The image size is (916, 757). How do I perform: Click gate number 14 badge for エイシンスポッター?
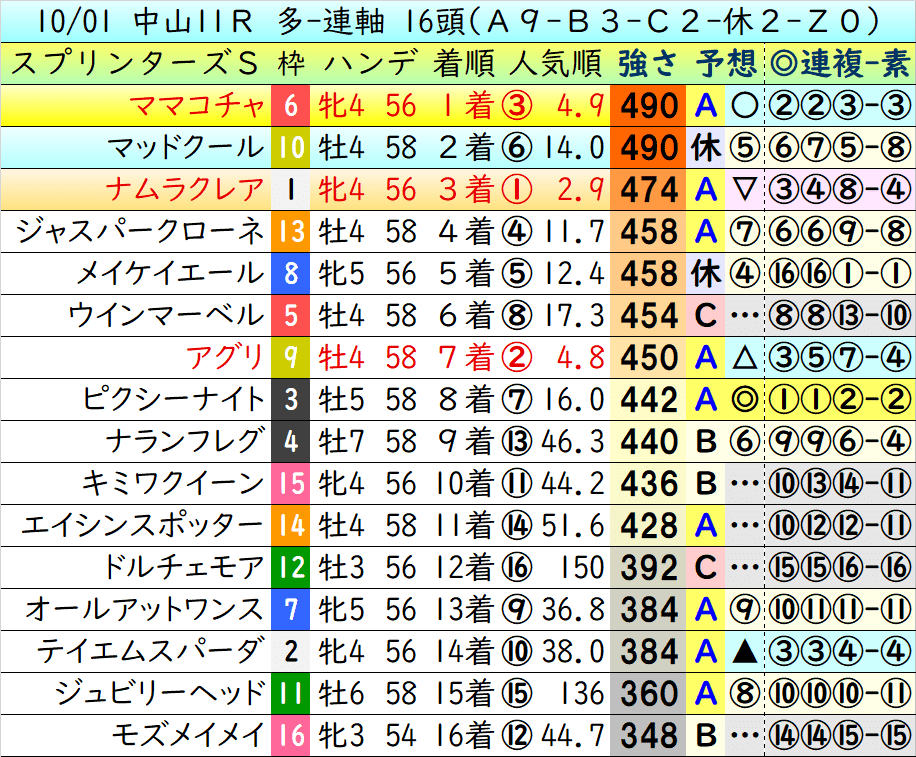[x=290, y=526]
